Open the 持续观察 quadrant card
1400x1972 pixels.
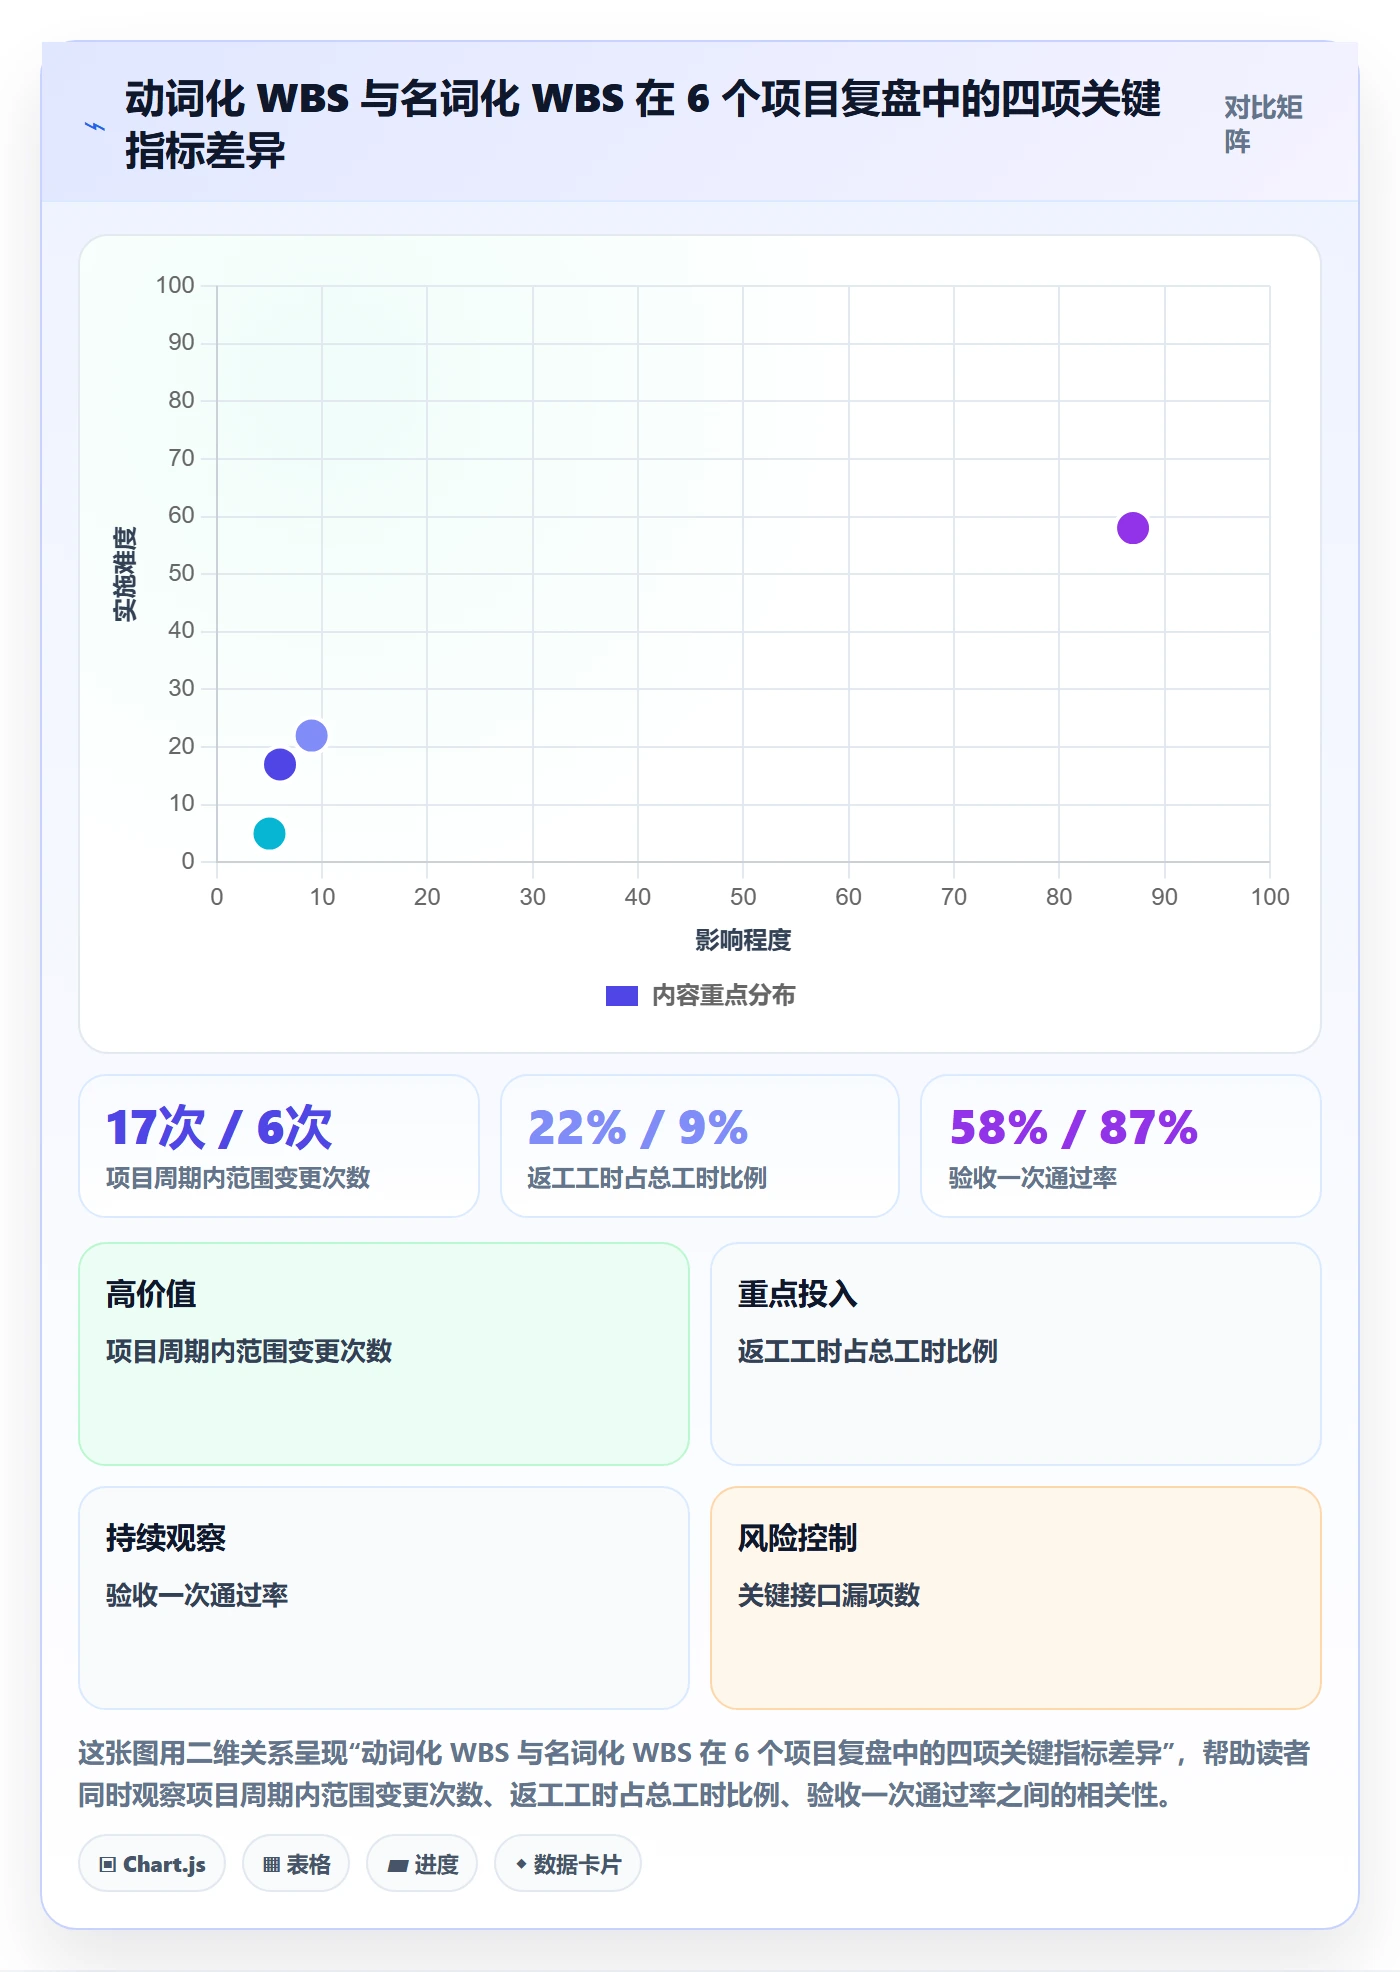coord(384,1598)
